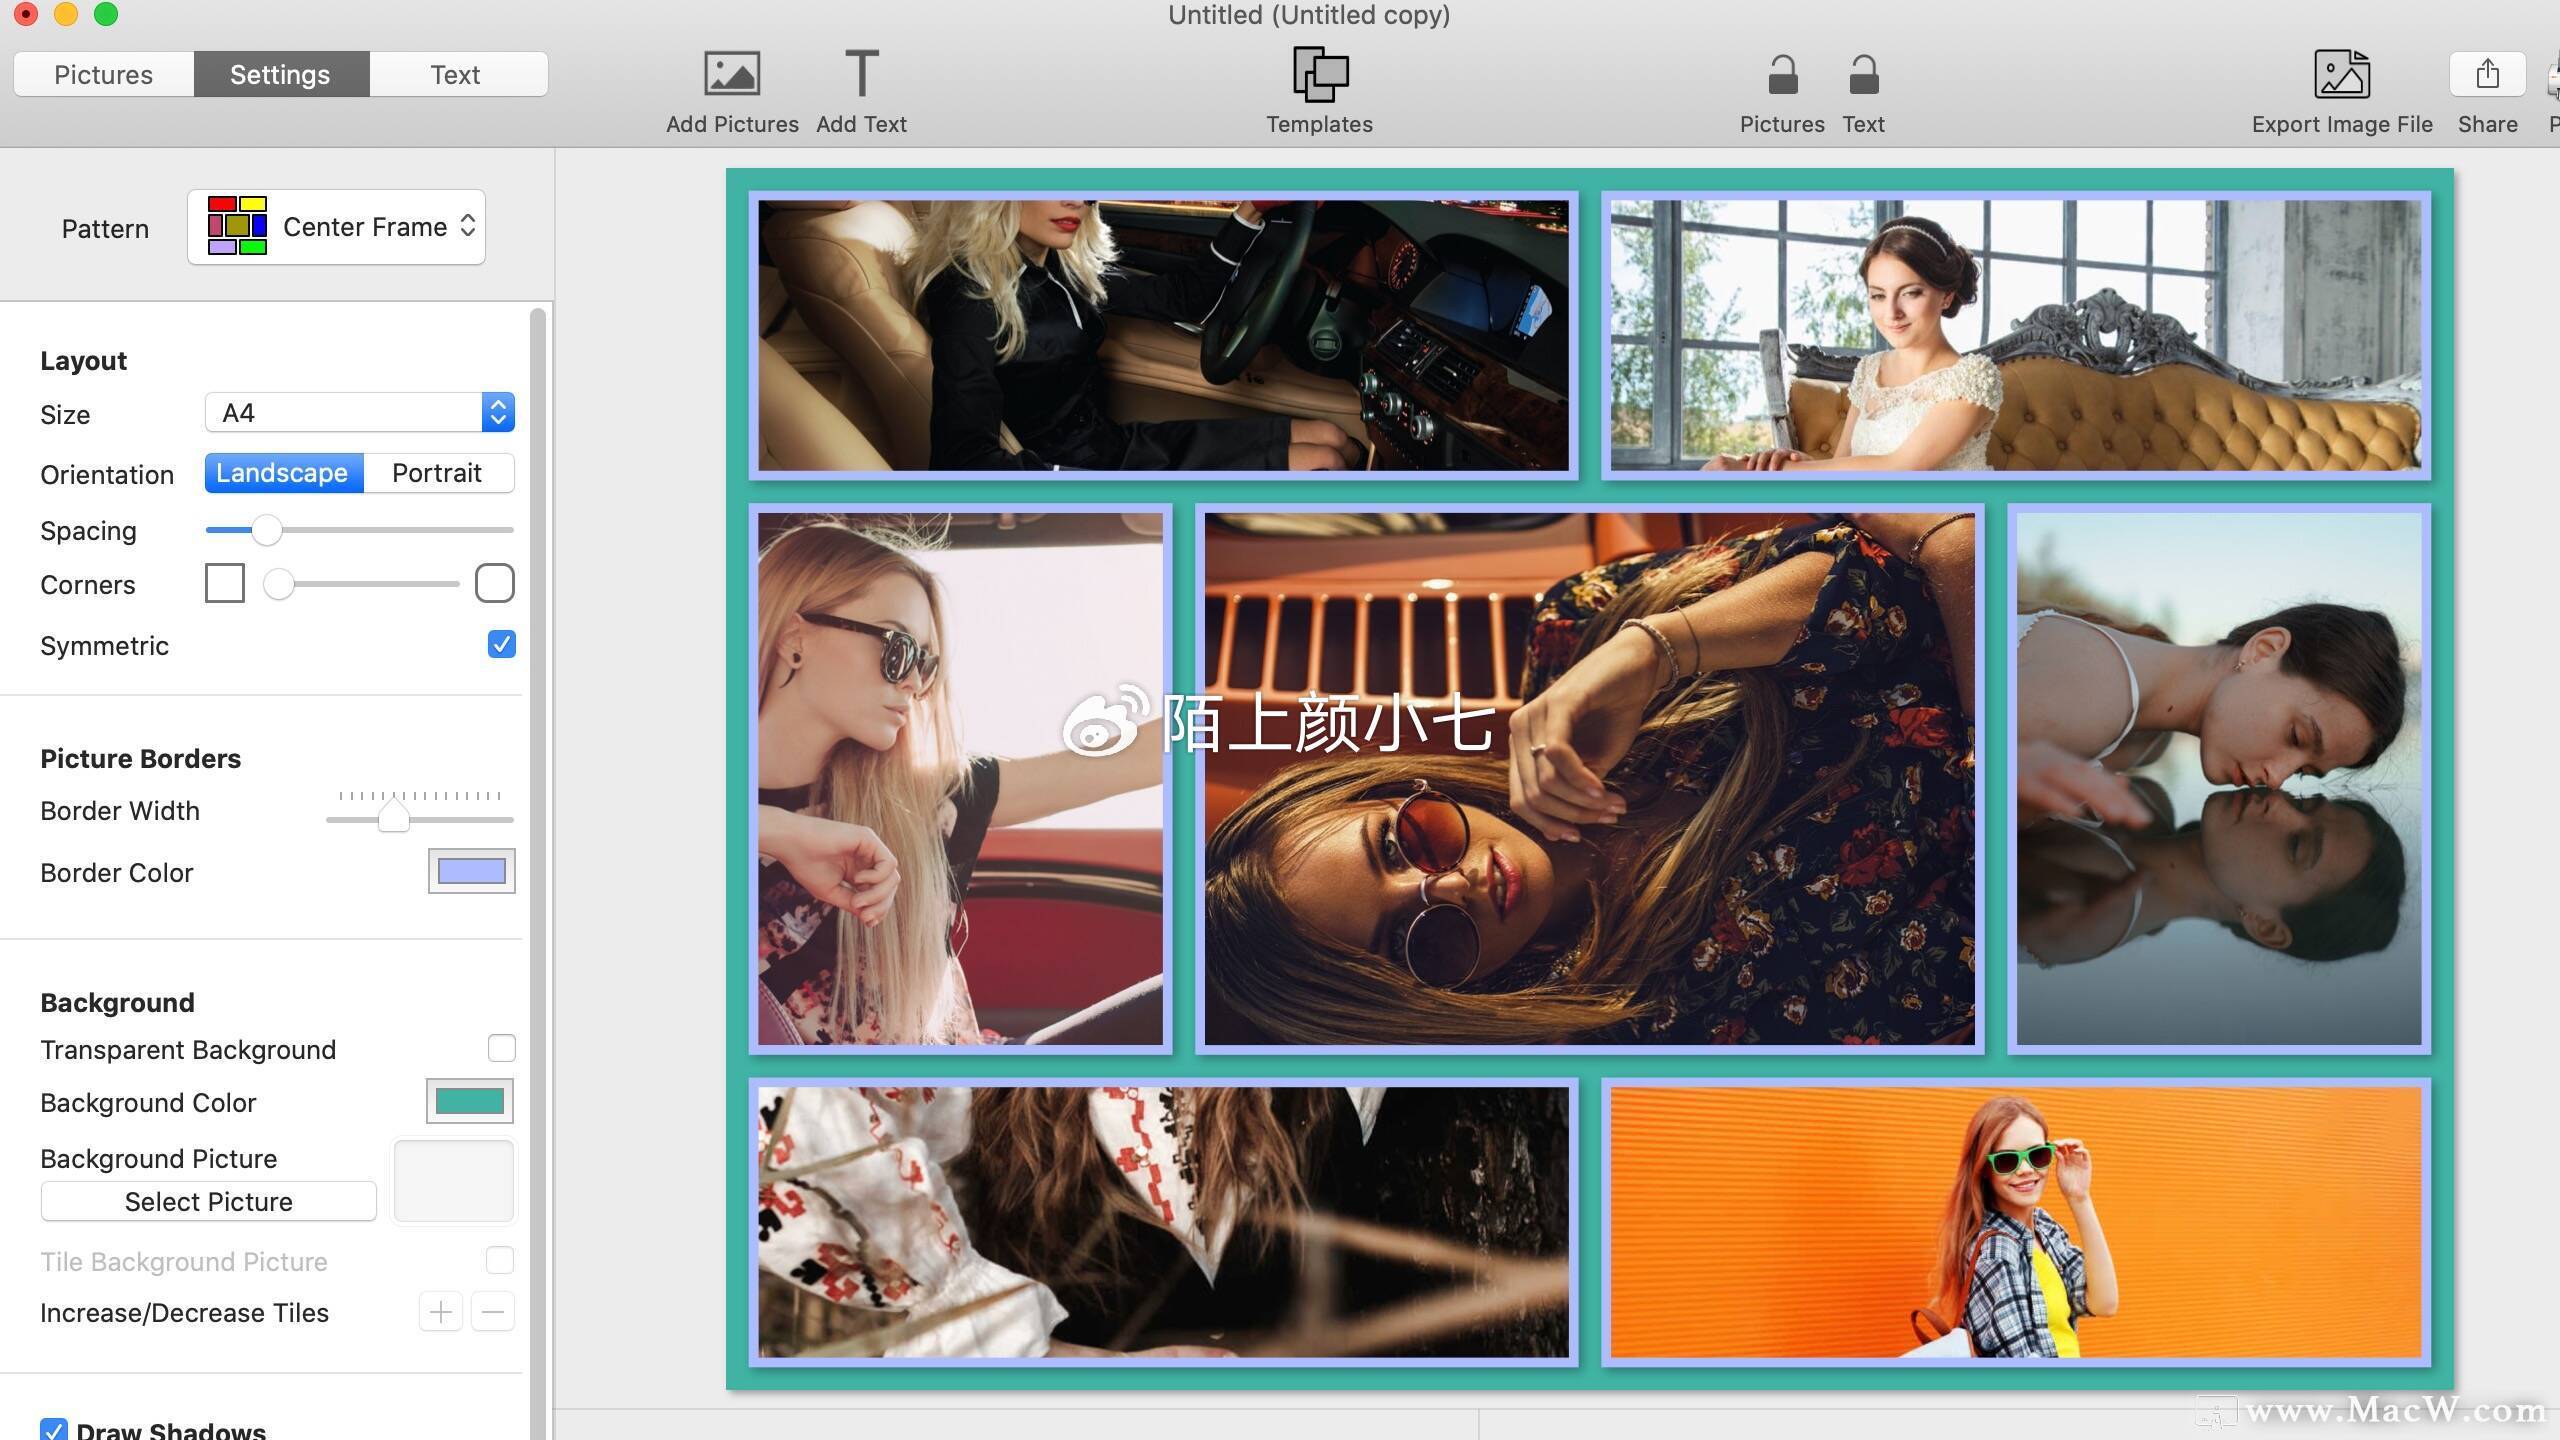Open the Templates chooser
The image size is (2560, 1440).
click(1320, 74)
